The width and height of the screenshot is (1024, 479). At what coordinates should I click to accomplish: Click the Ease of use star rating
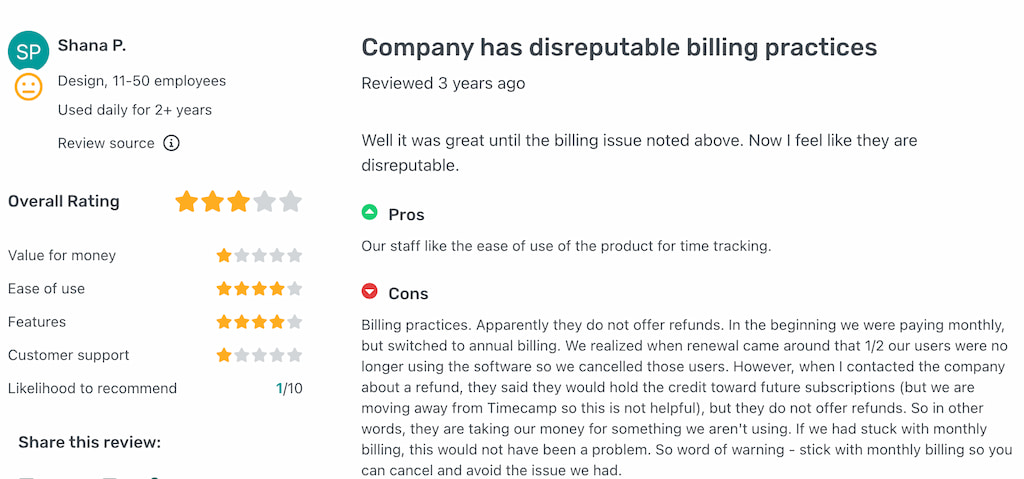coord(259,288)
